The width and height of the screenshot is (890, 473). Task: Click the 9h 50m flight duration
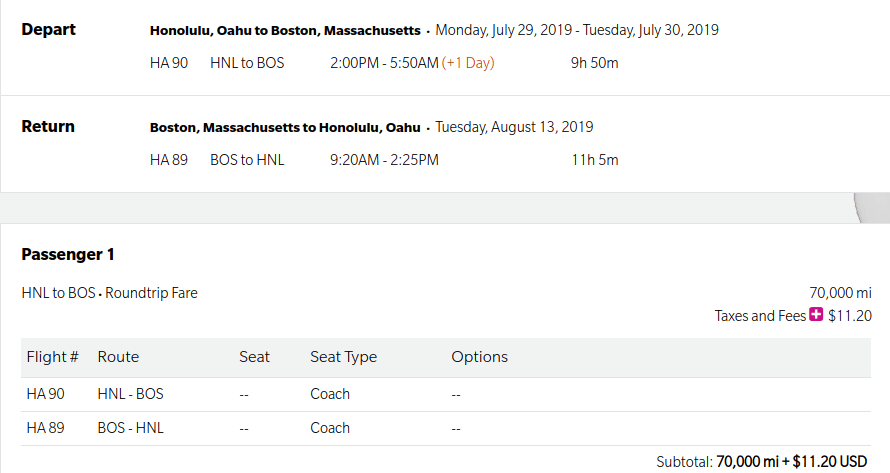[594, 63]
